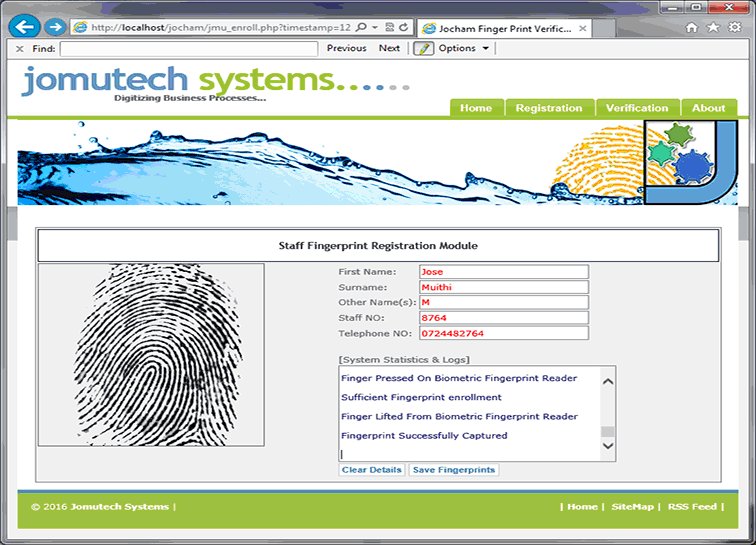Open the browser Tools gear icon
This screenshot has width=756, height=545.
[734, 27]
